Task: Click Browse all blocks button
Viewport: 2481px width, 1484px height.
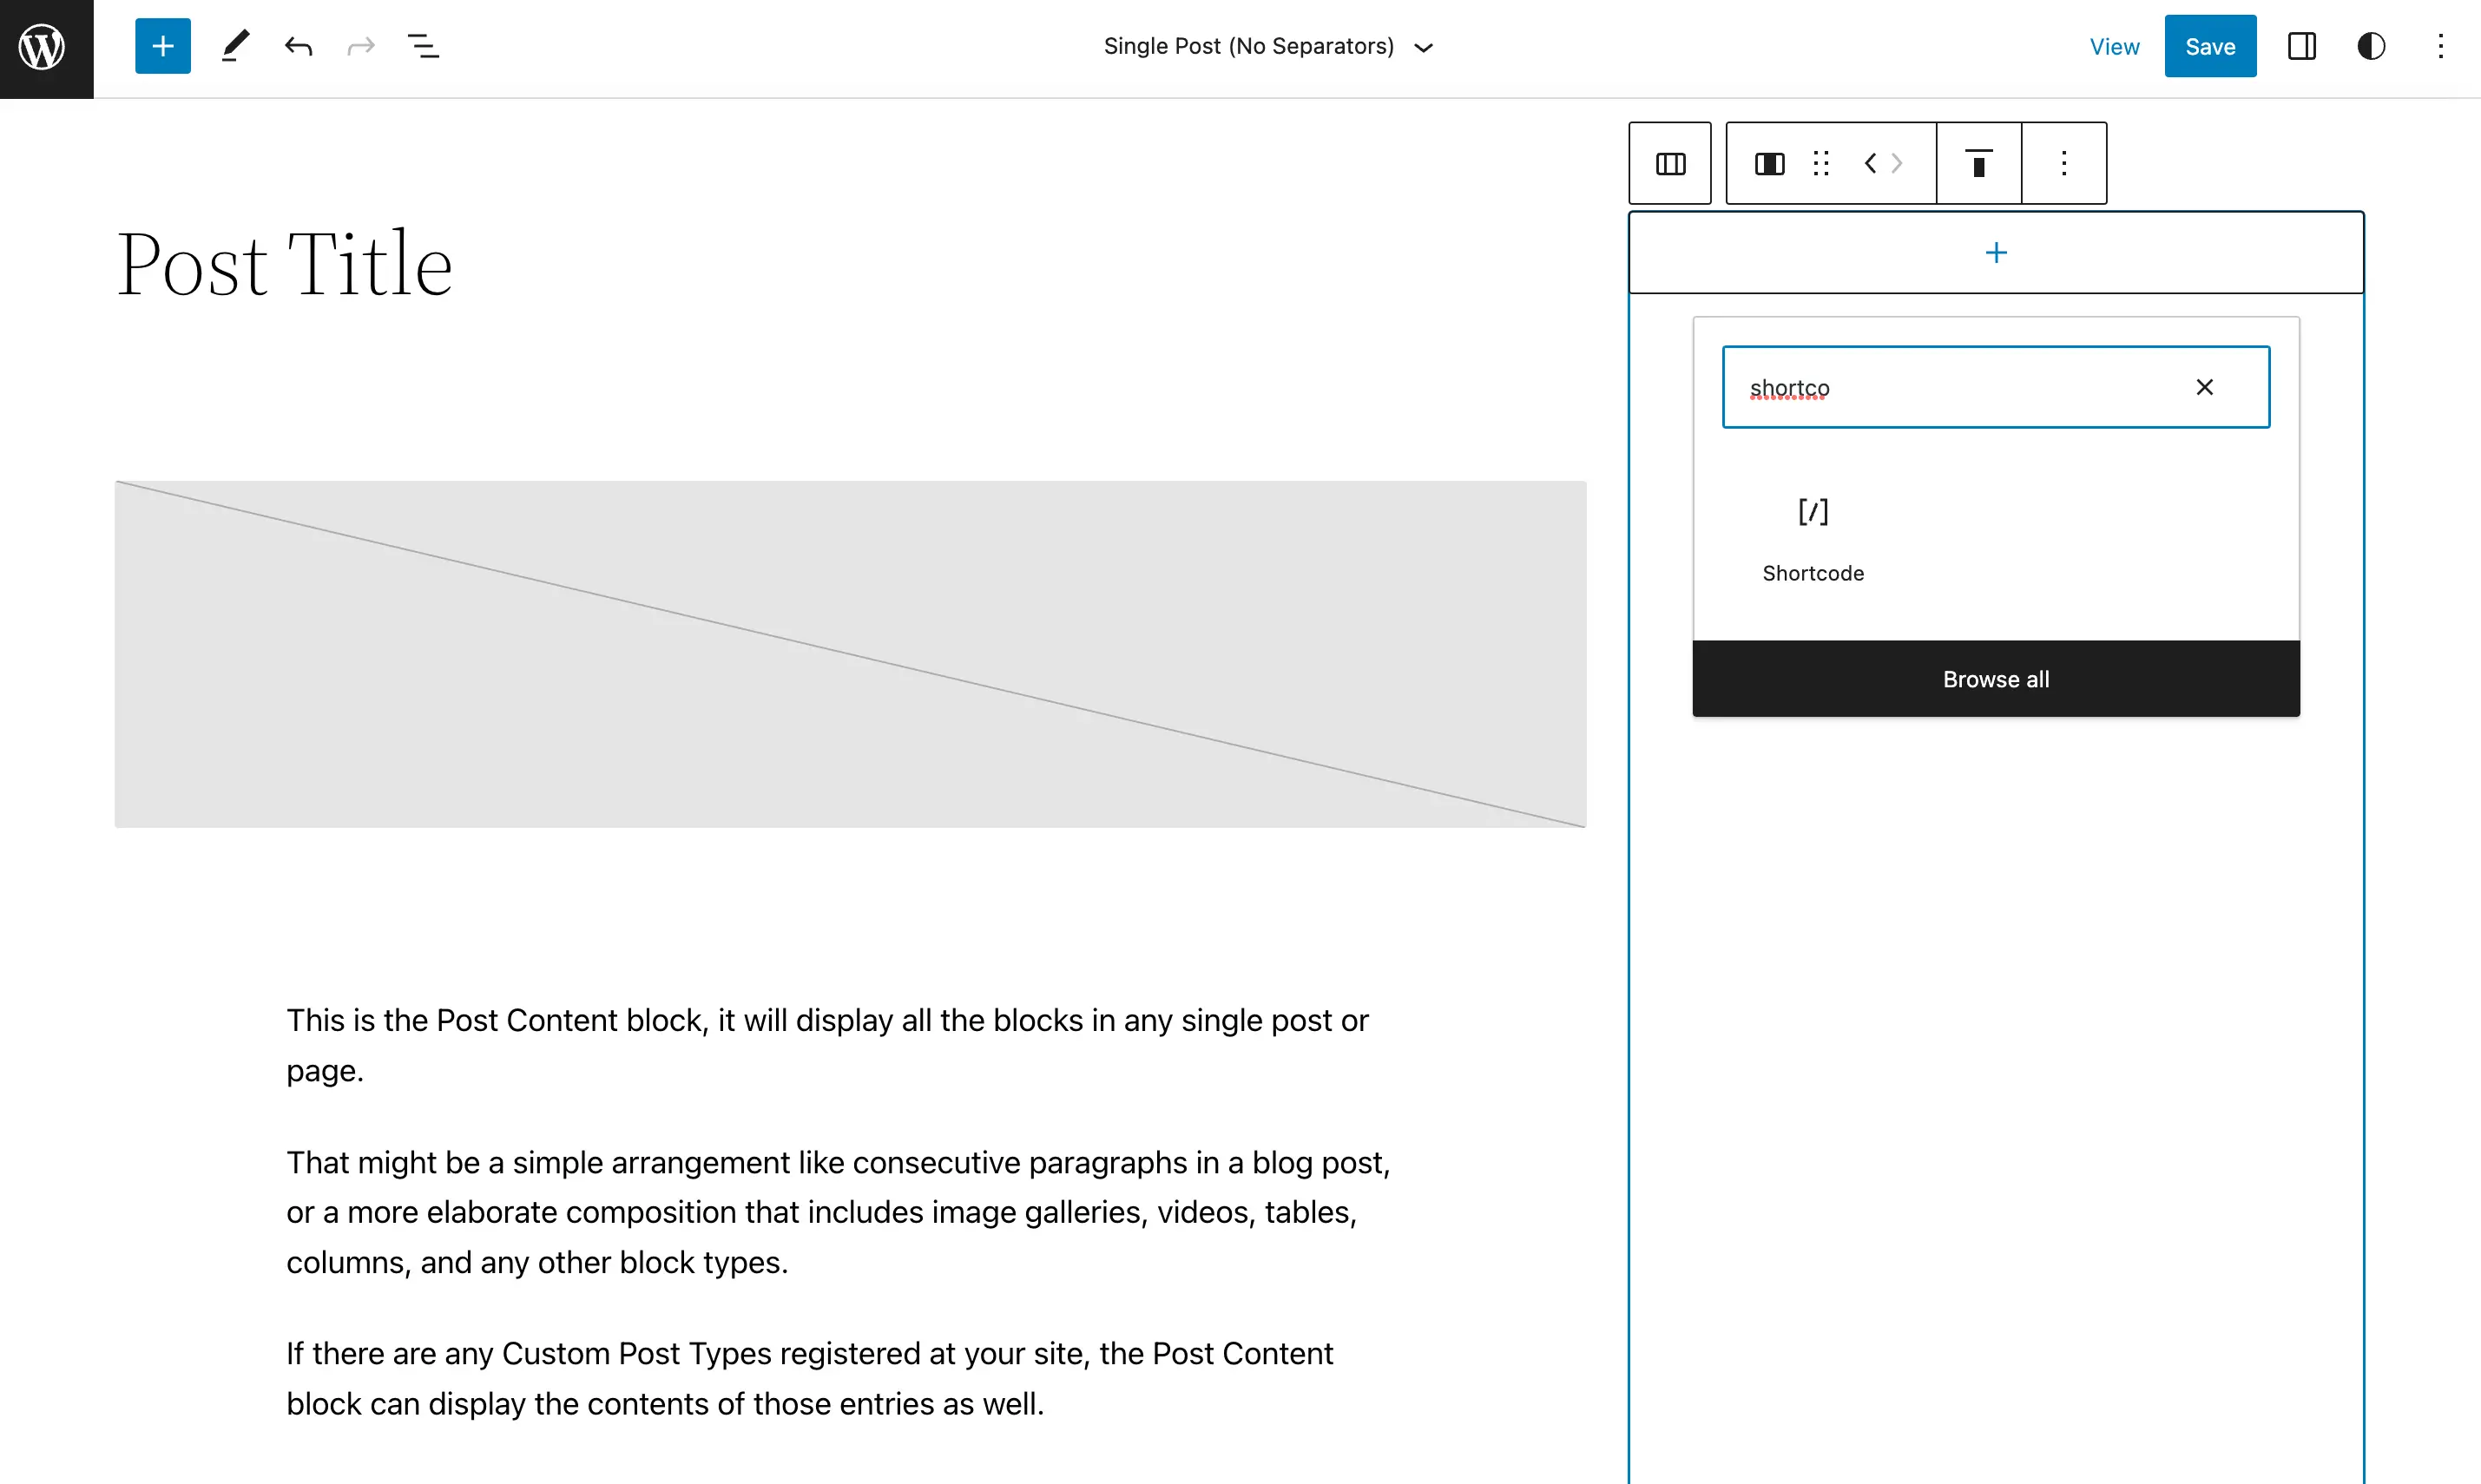Action: point(1997,679)
